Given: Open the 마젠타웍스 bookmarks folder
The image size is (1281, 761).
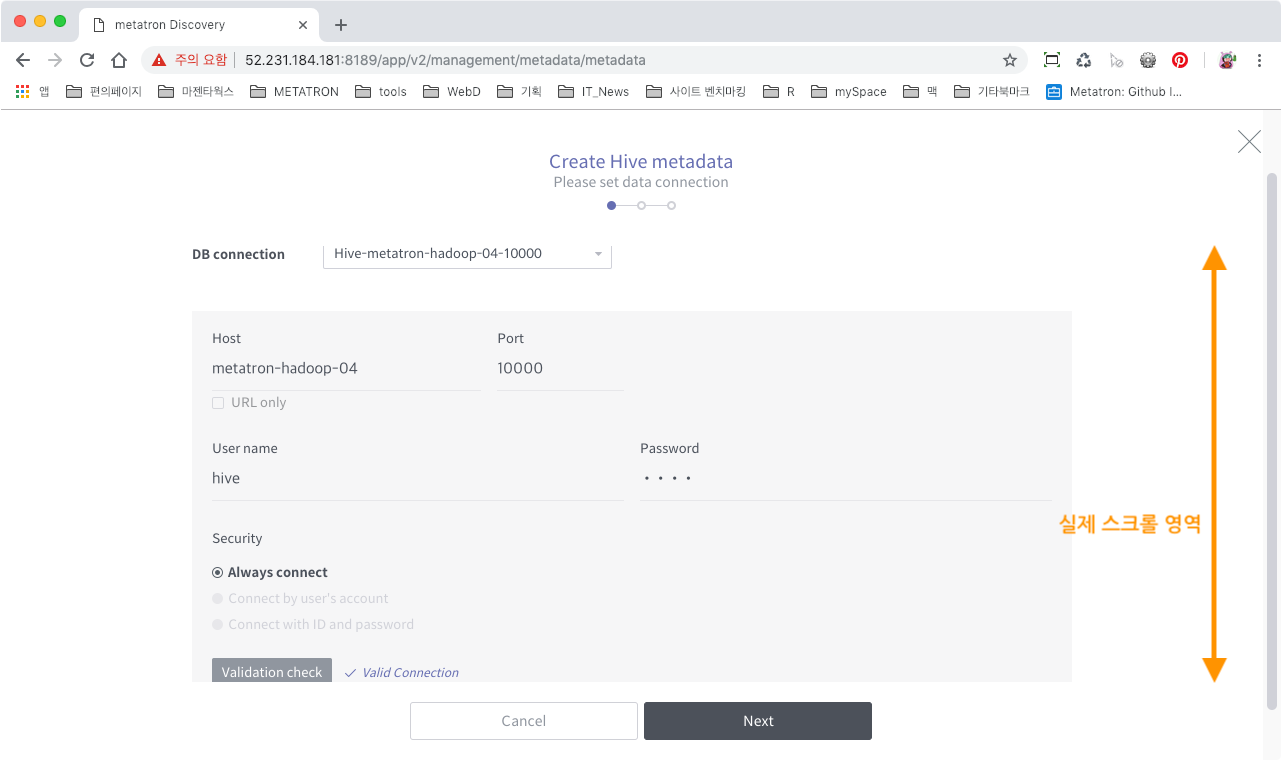Looking at the screenshot, I should click(x=196, y=91).
